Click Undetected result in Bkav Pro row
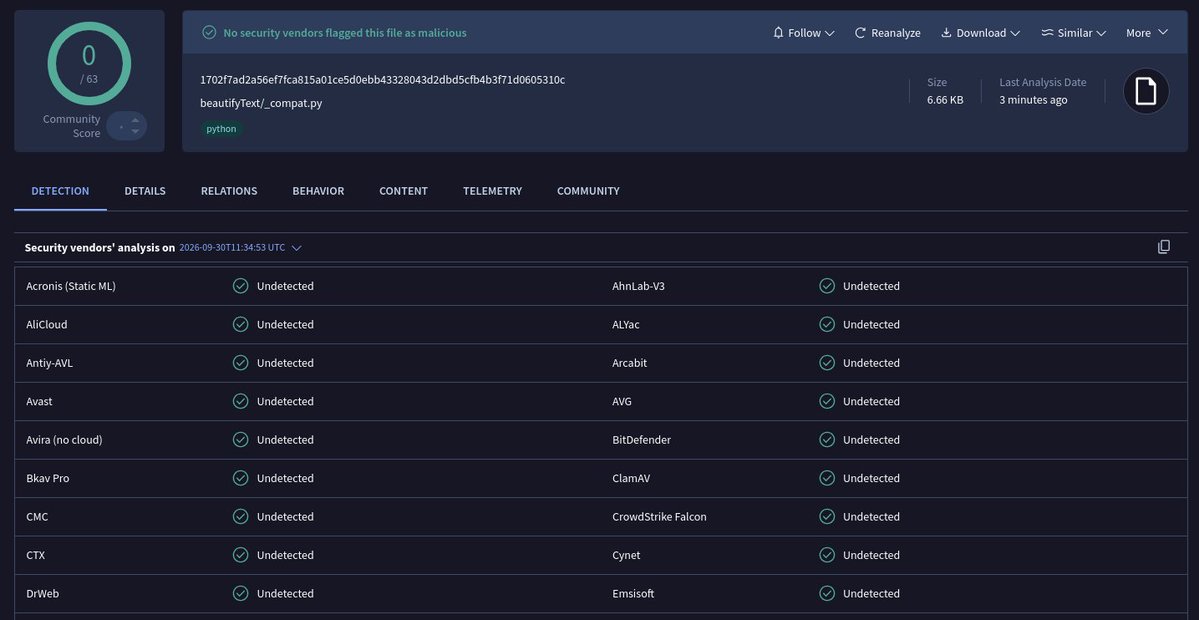Screen dimensions: 1199x620 (285, 478)
